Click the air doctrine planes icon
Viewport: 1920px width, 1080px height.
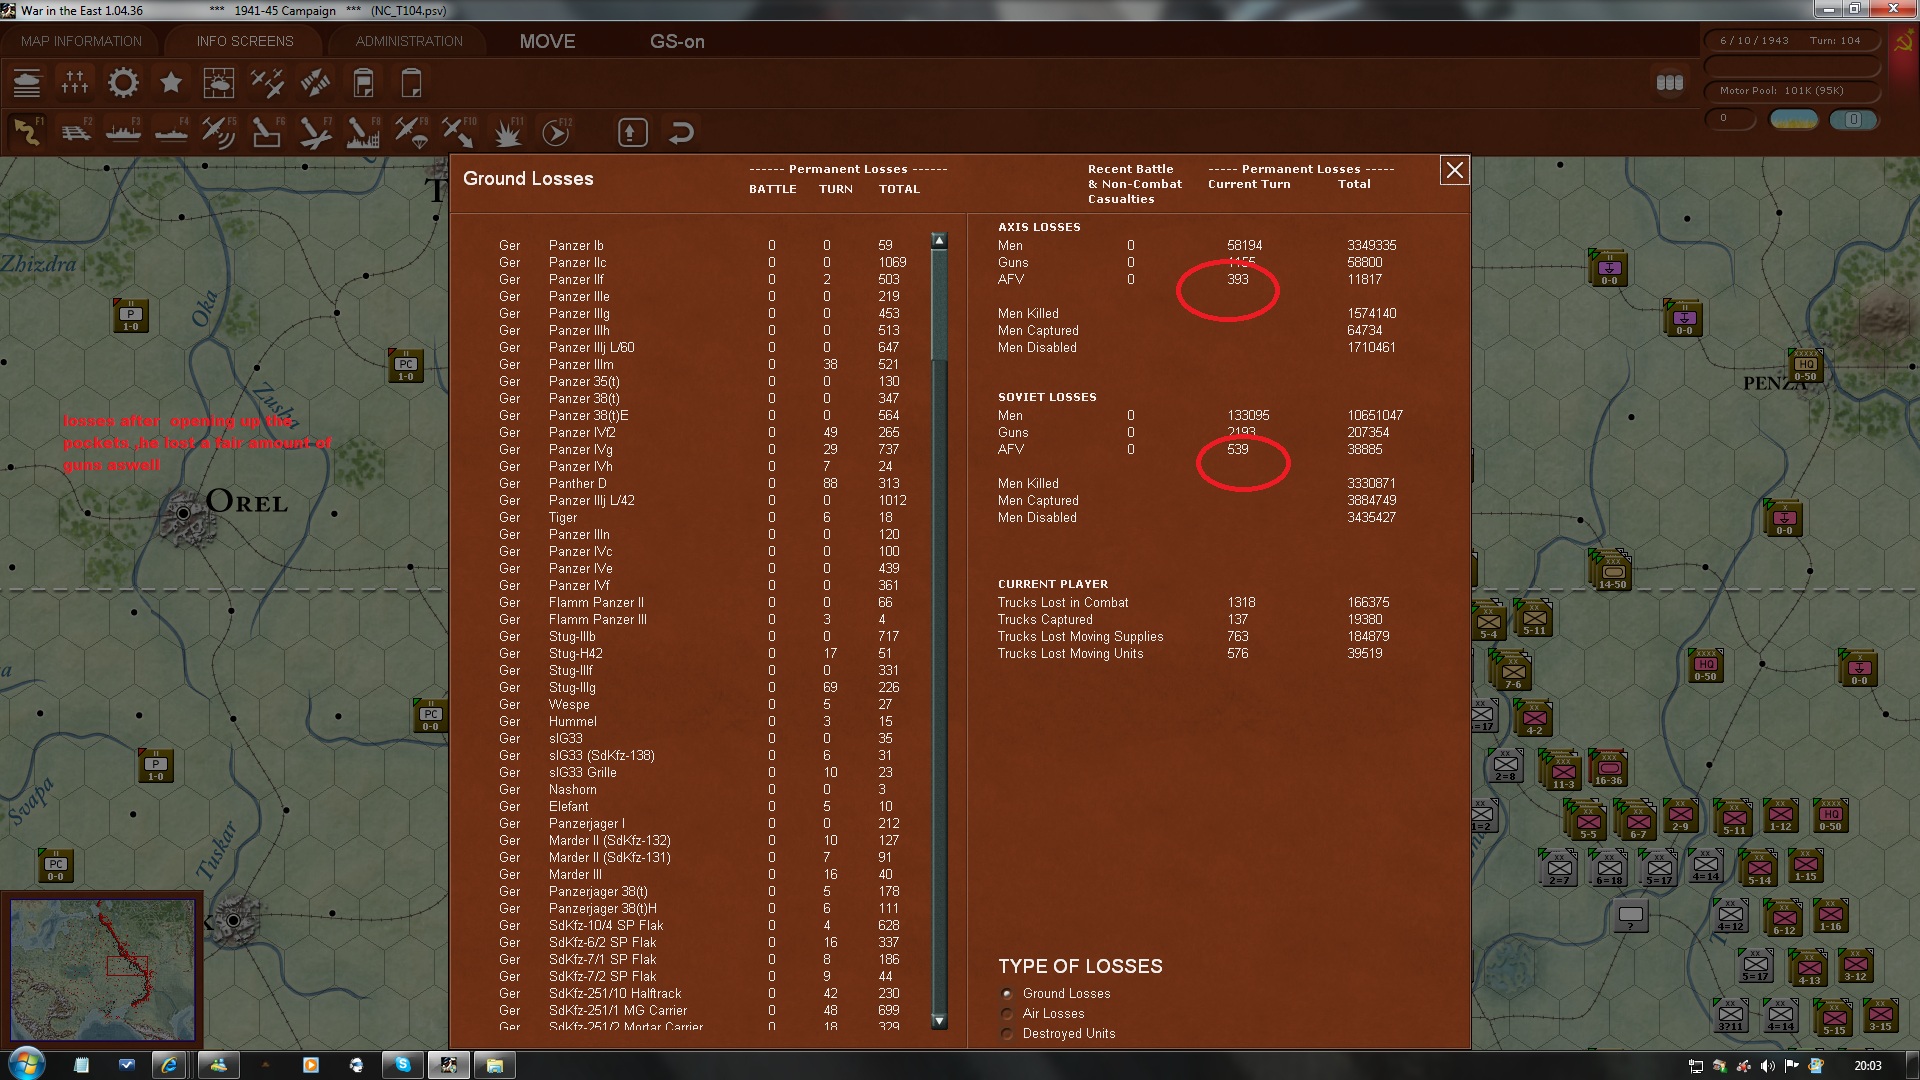click(267, 83)
